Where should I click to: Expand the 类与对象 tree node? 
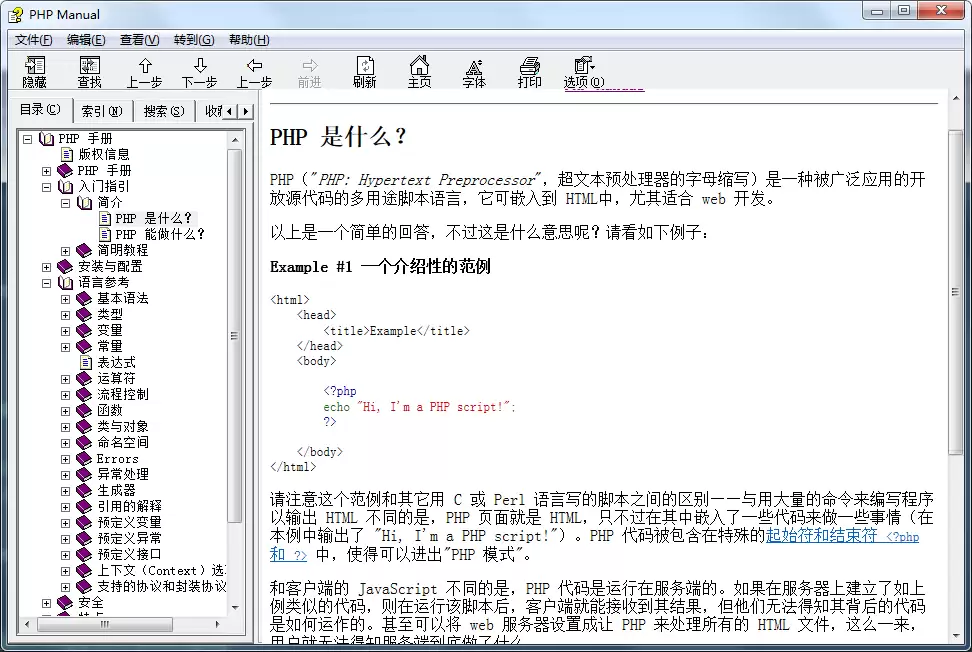coord(65,427)
